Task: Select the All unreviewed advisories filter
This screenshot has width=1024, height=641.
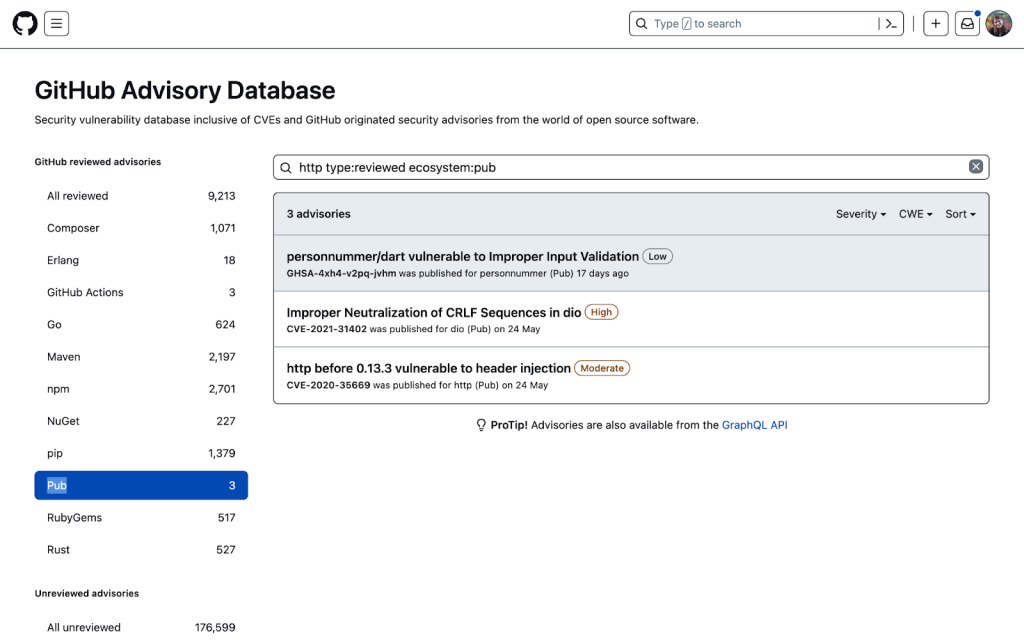Action: 84,627
